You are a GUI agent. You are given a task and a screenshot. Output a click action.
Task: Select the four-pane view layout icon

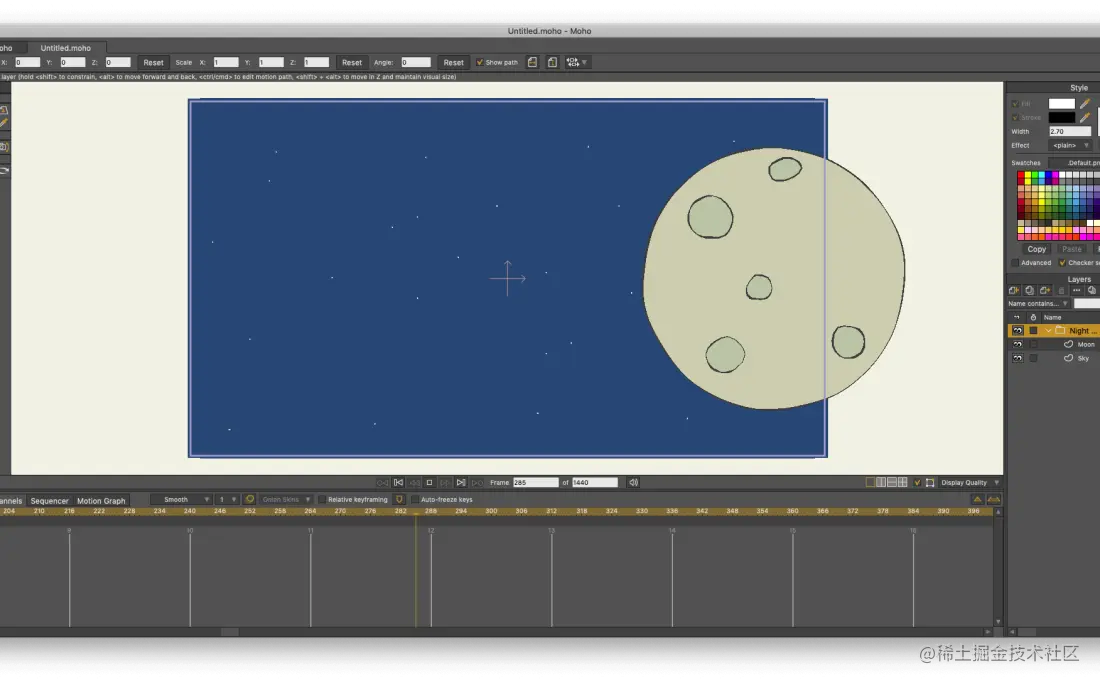(x=903, y=483)
